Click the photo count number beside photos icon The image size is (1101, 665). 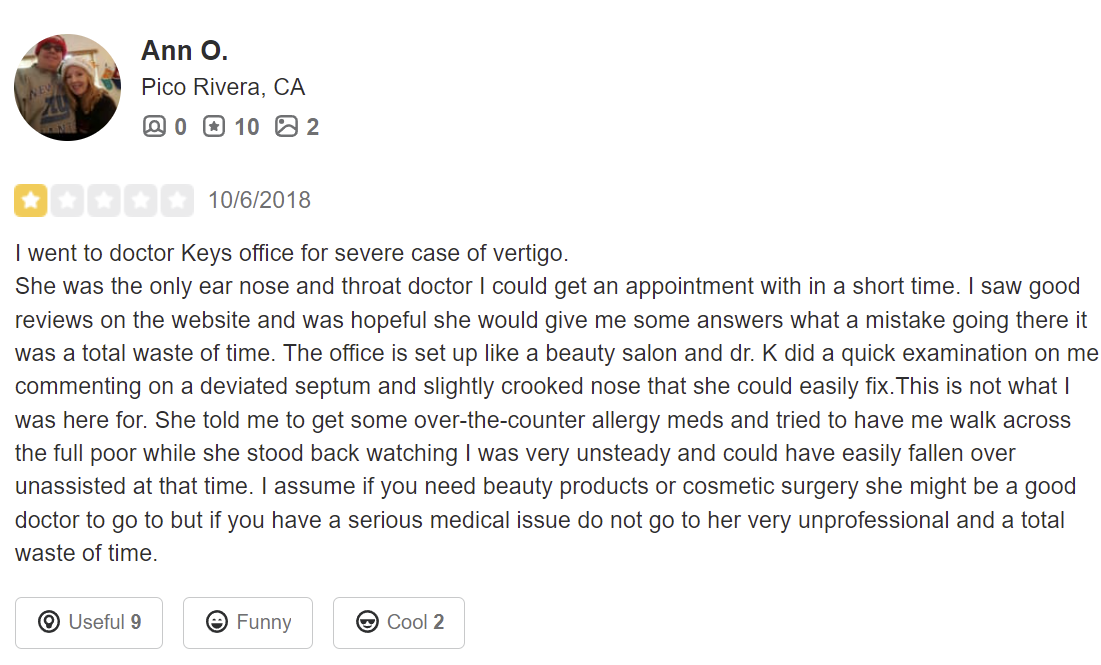(x=313, y=127)
